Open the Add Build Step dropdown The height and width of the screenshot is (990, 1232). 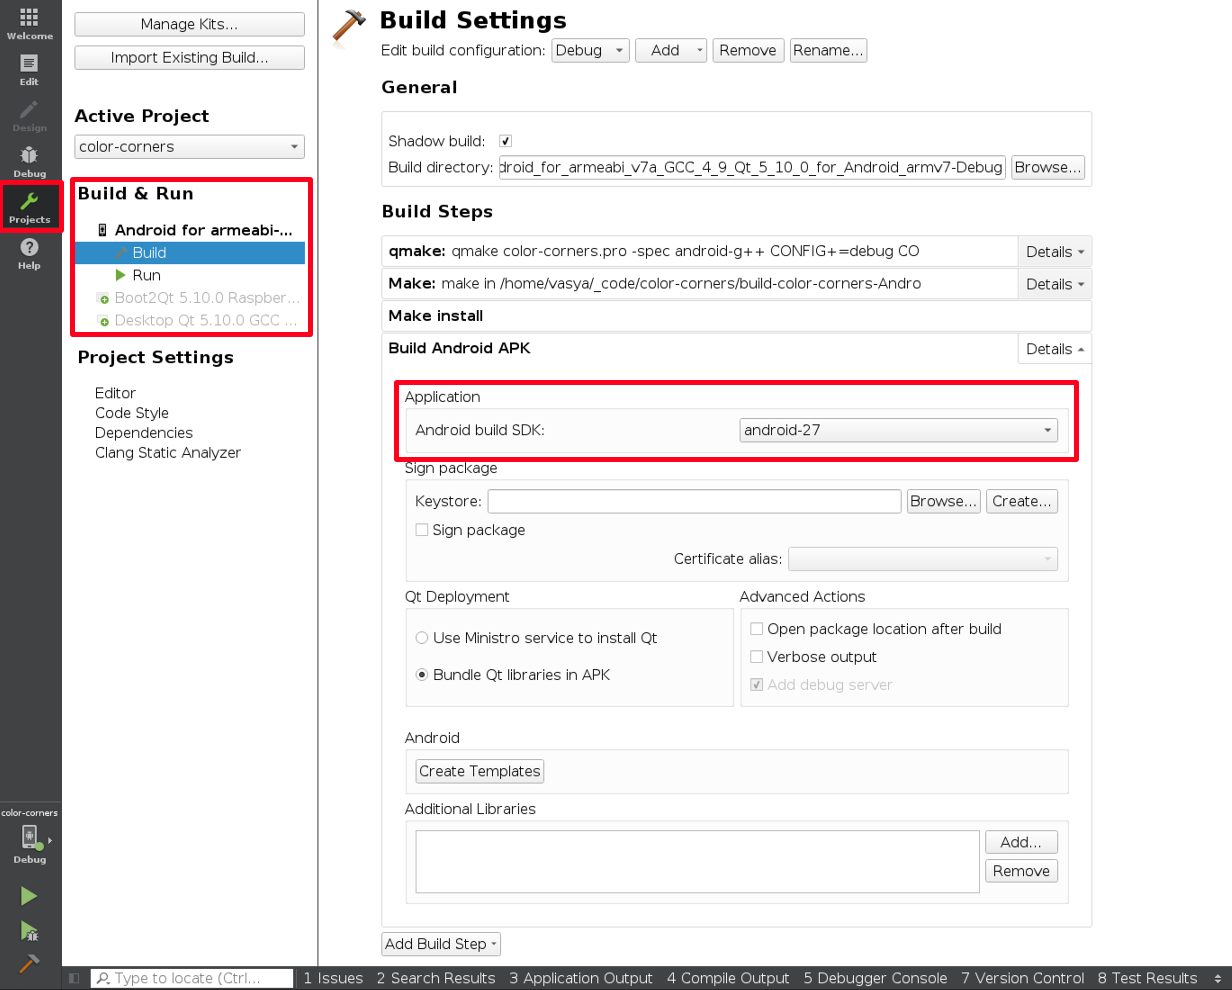coord(441,944)
